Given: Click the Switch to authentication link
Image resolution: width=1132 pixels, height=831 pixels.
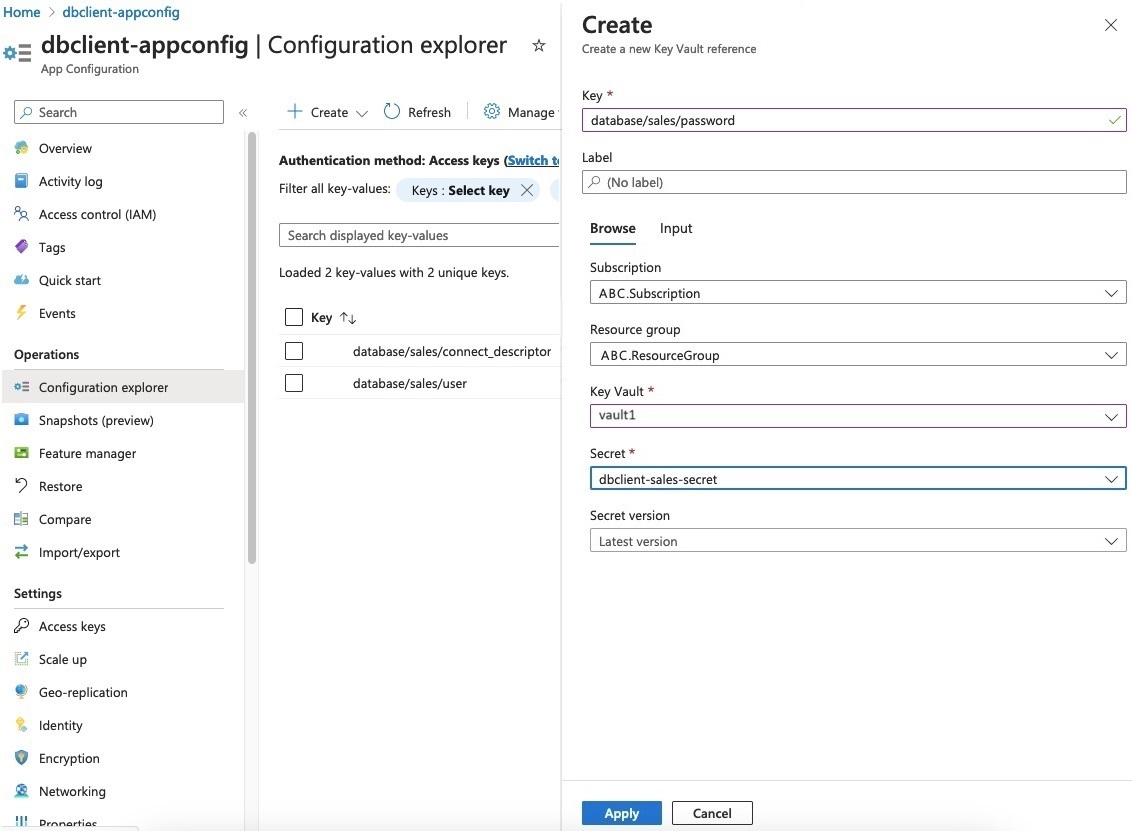Looking at the screenshot, I should click(533, 160).
